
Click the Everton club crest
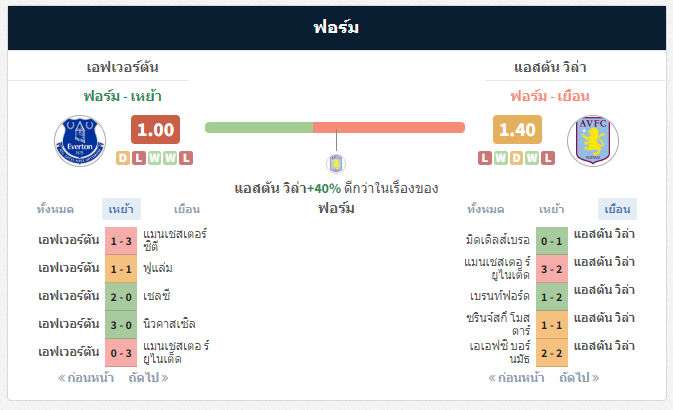80,140
